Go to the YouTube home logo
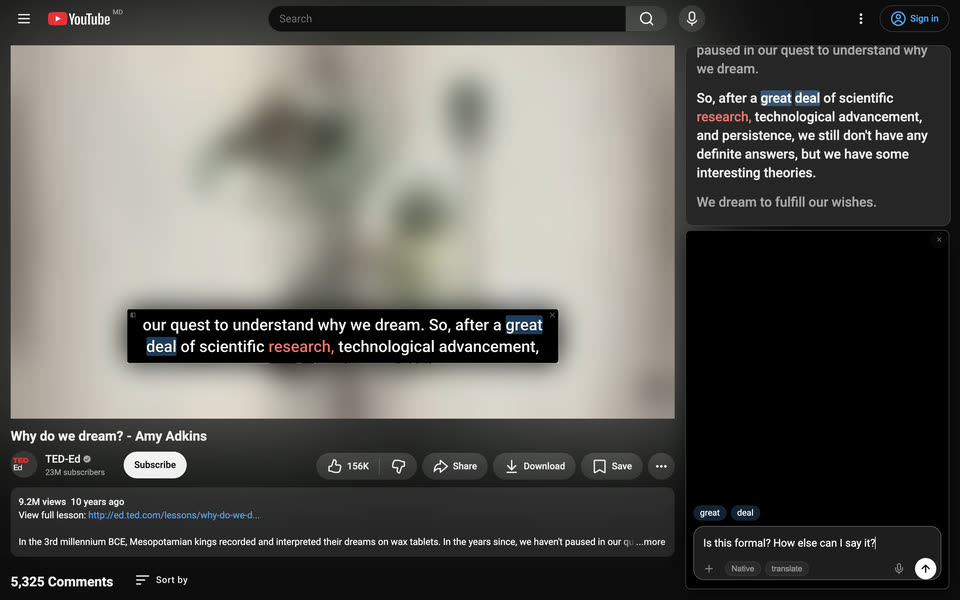This screenshot has height=600, width=960. pyautogui.click(x=79, y=19)
